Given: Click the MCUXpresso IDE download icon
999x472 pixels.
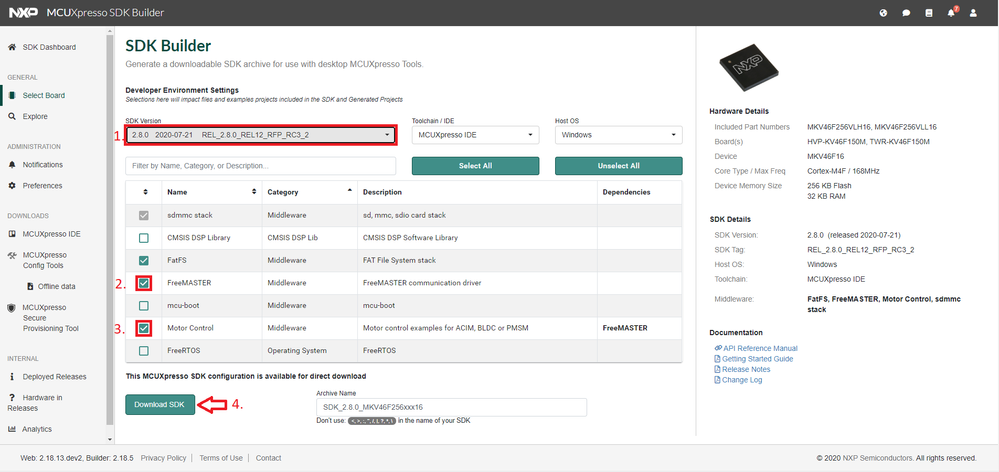Looking at the screenshot, I should click(11, 234).
